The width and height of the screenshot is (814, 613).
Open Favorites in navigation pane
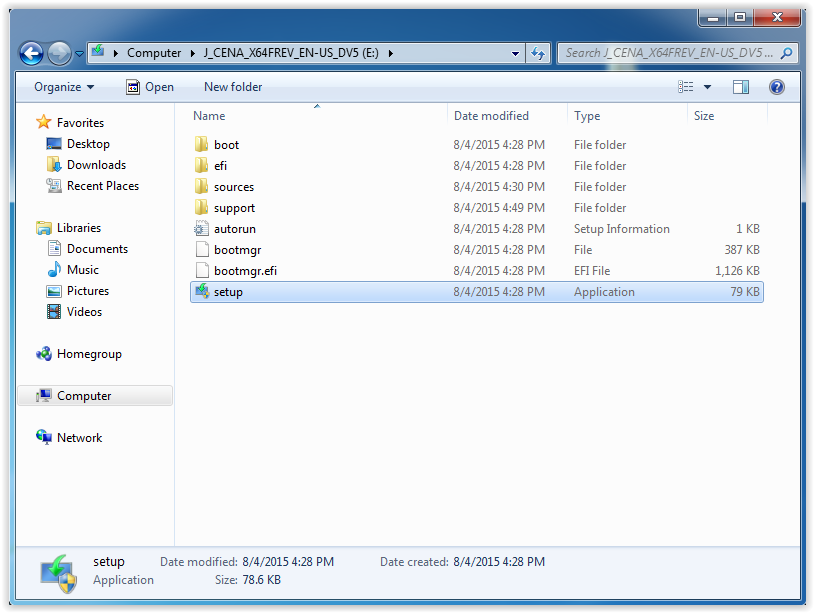(80, 123)
